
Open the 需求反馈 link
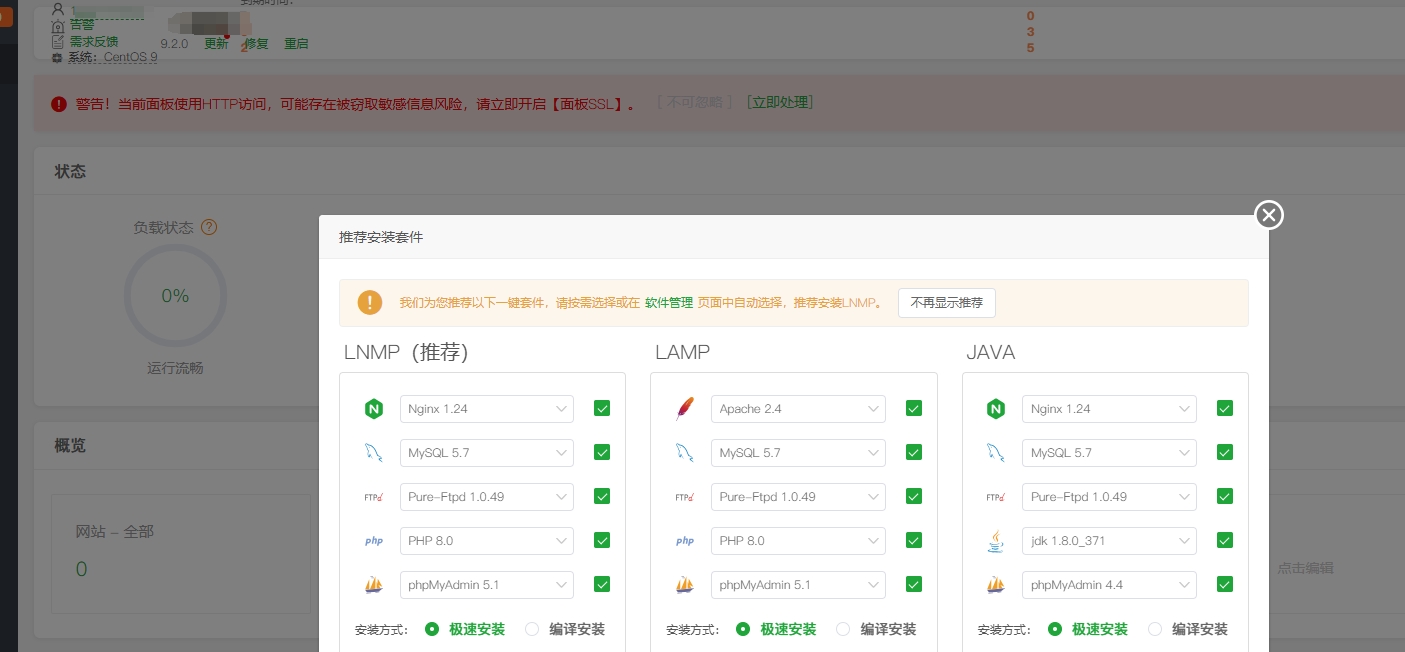point(93,42)
